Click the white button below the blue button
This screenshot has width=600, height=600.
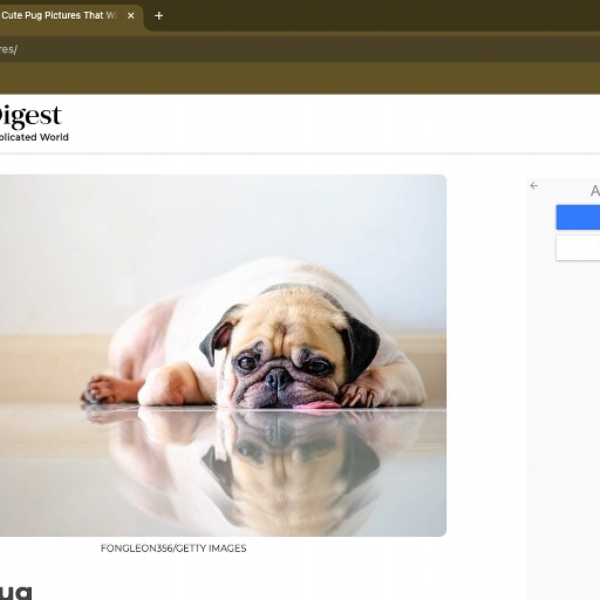click(x=578, y=248)
